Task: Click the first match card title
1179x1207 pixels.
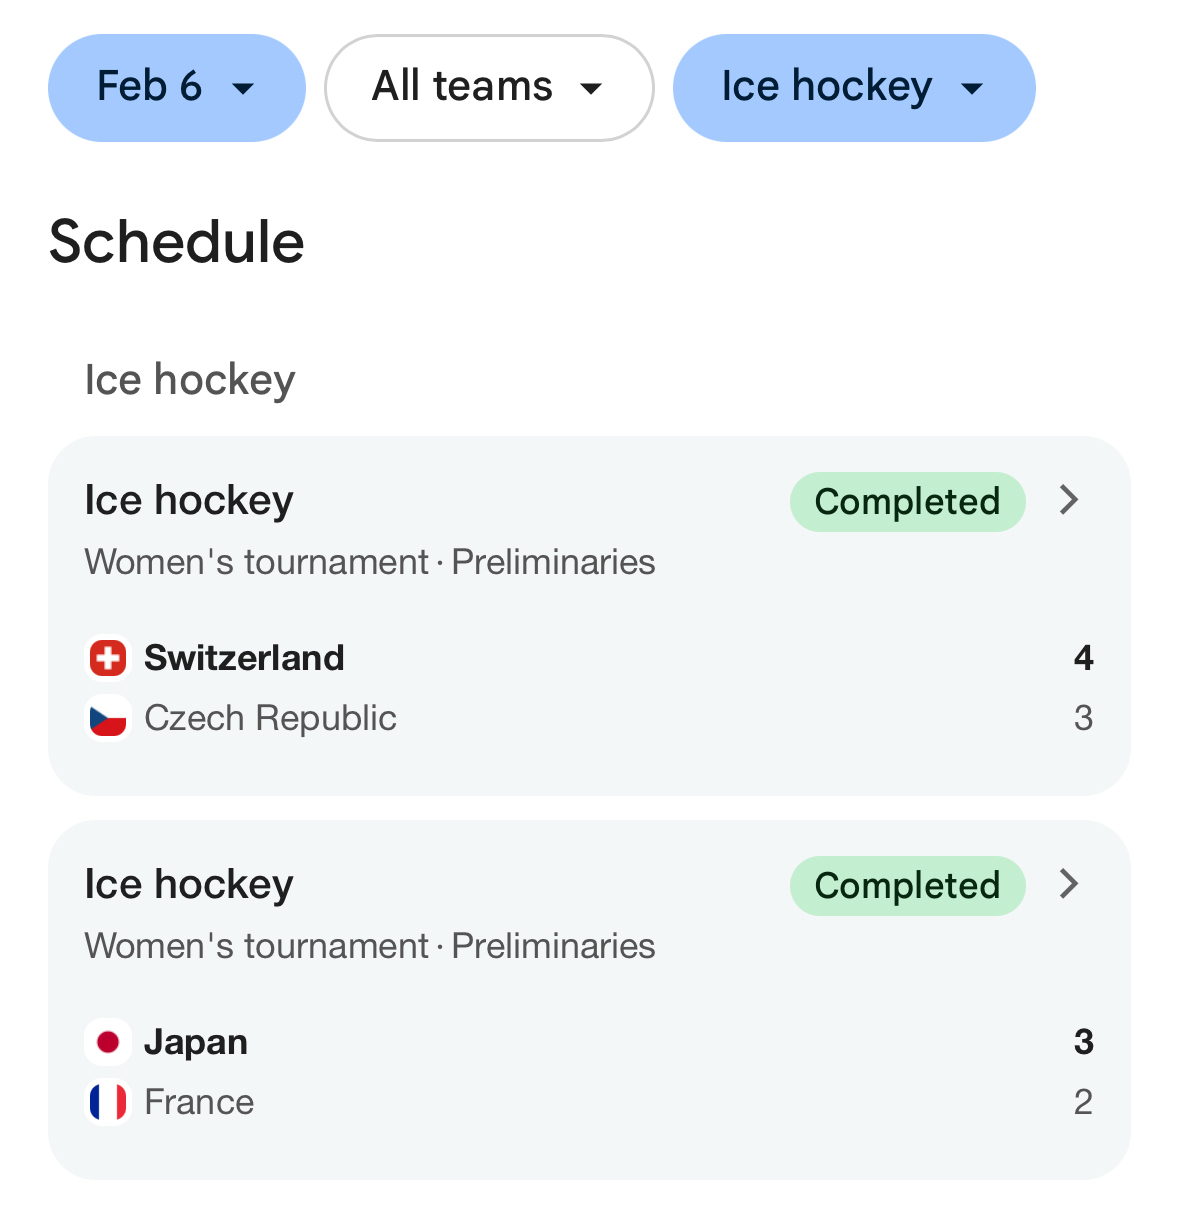Action: [x=189, y=500]
